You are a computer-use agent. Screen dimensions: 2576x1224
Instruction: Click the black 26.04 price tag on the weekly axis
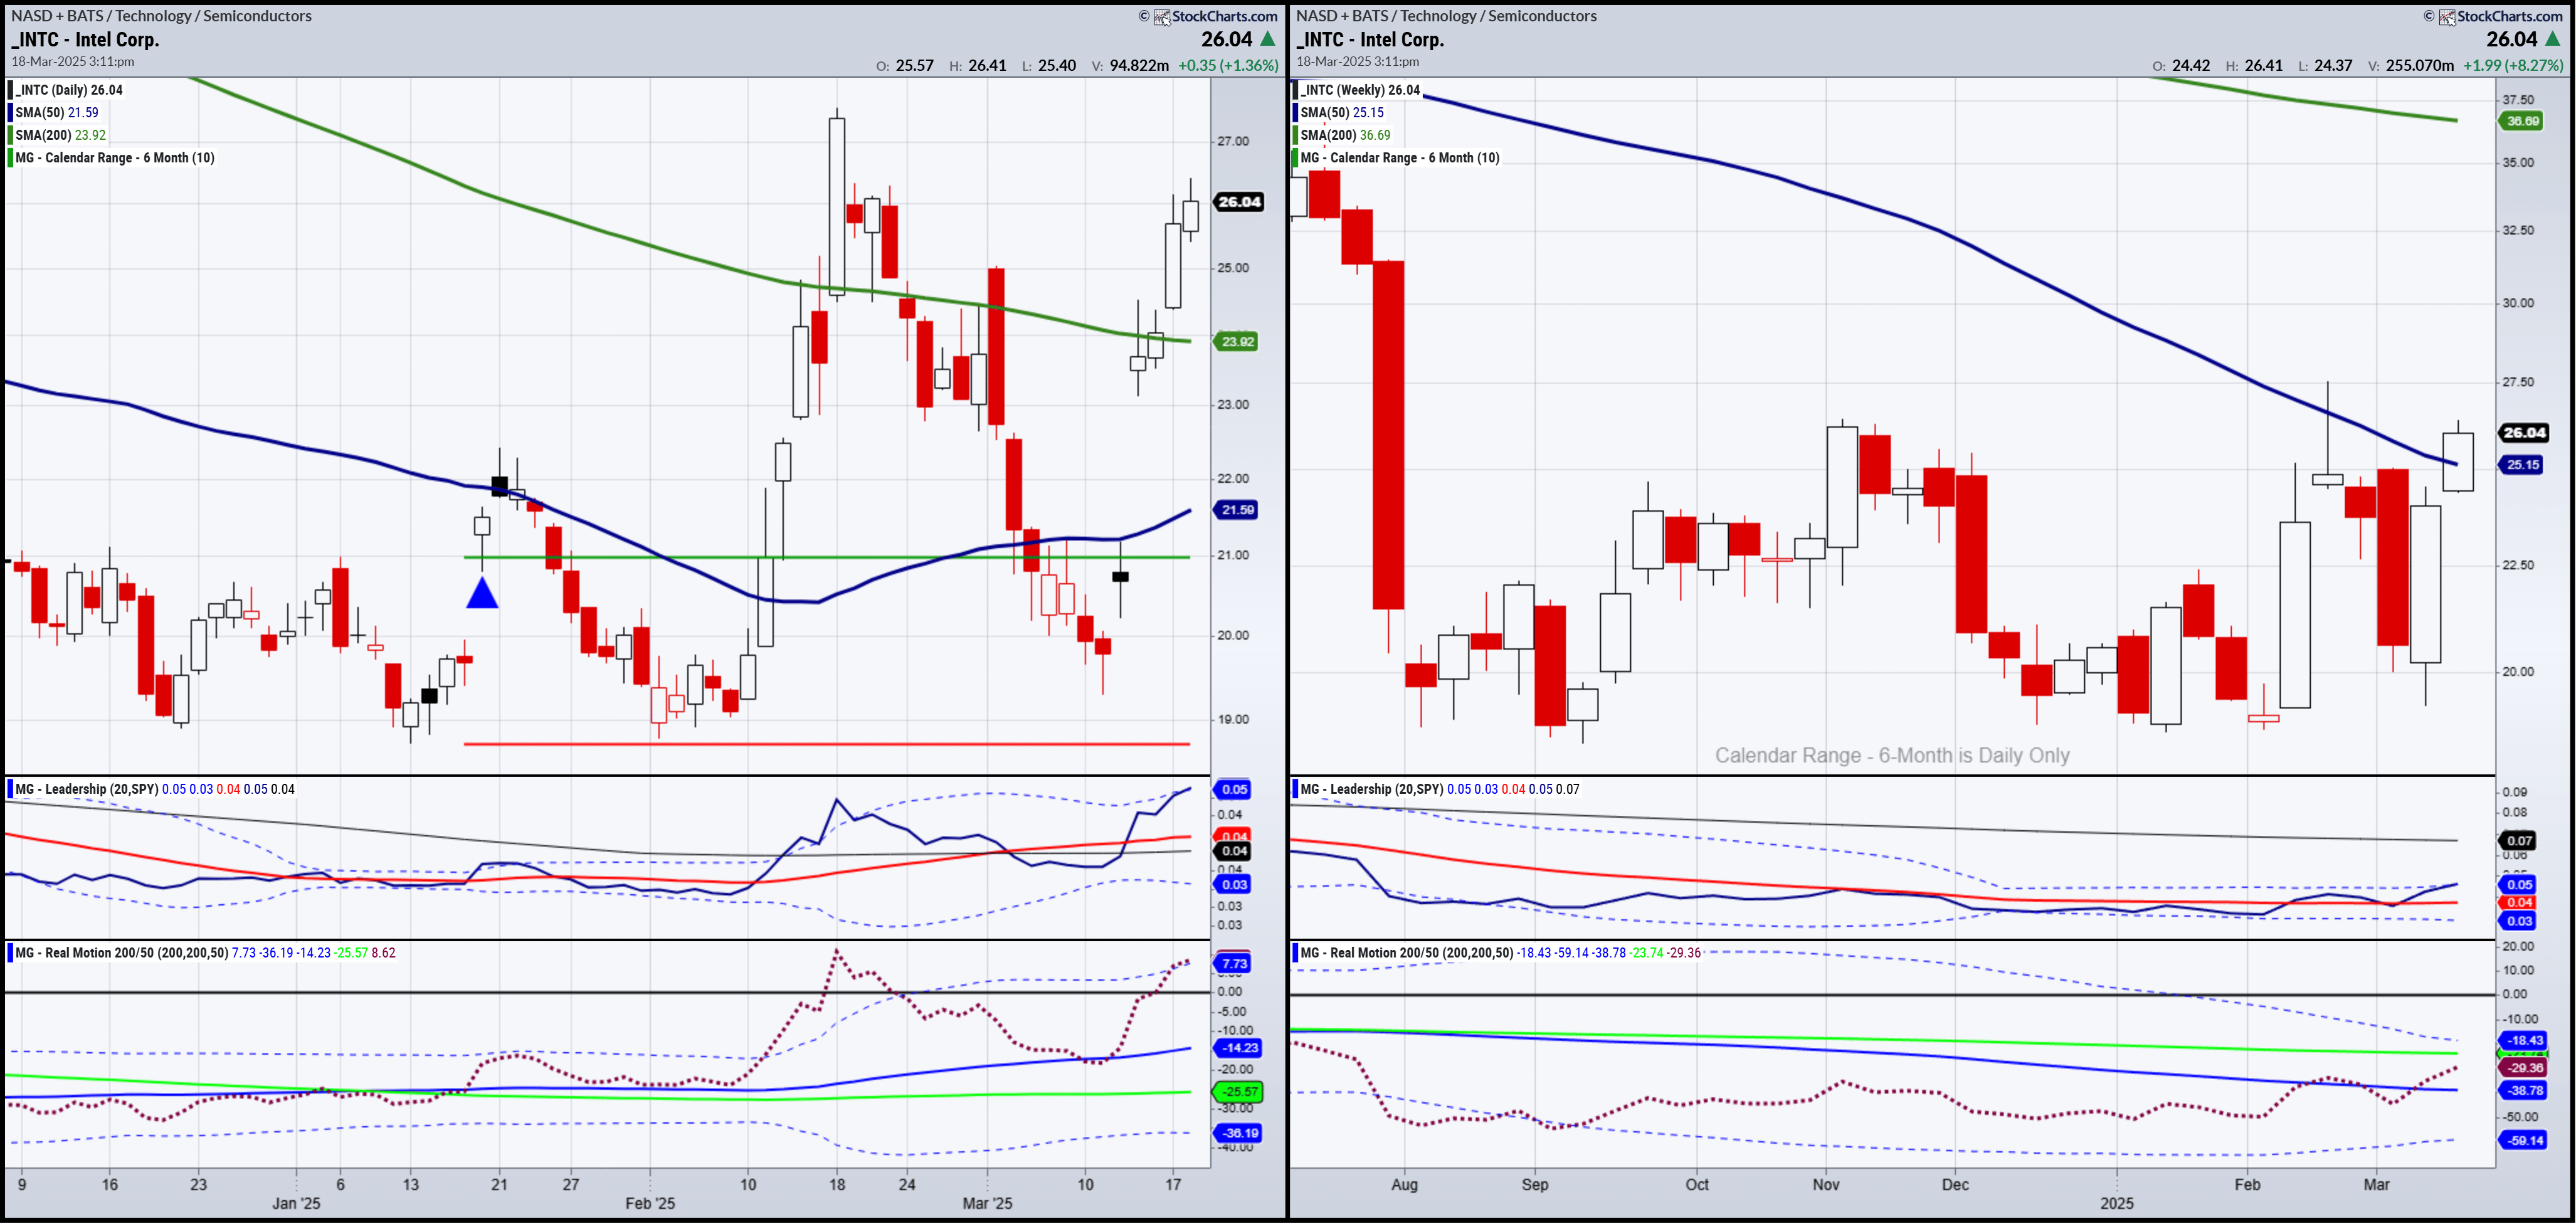(x=2524, y=433)
